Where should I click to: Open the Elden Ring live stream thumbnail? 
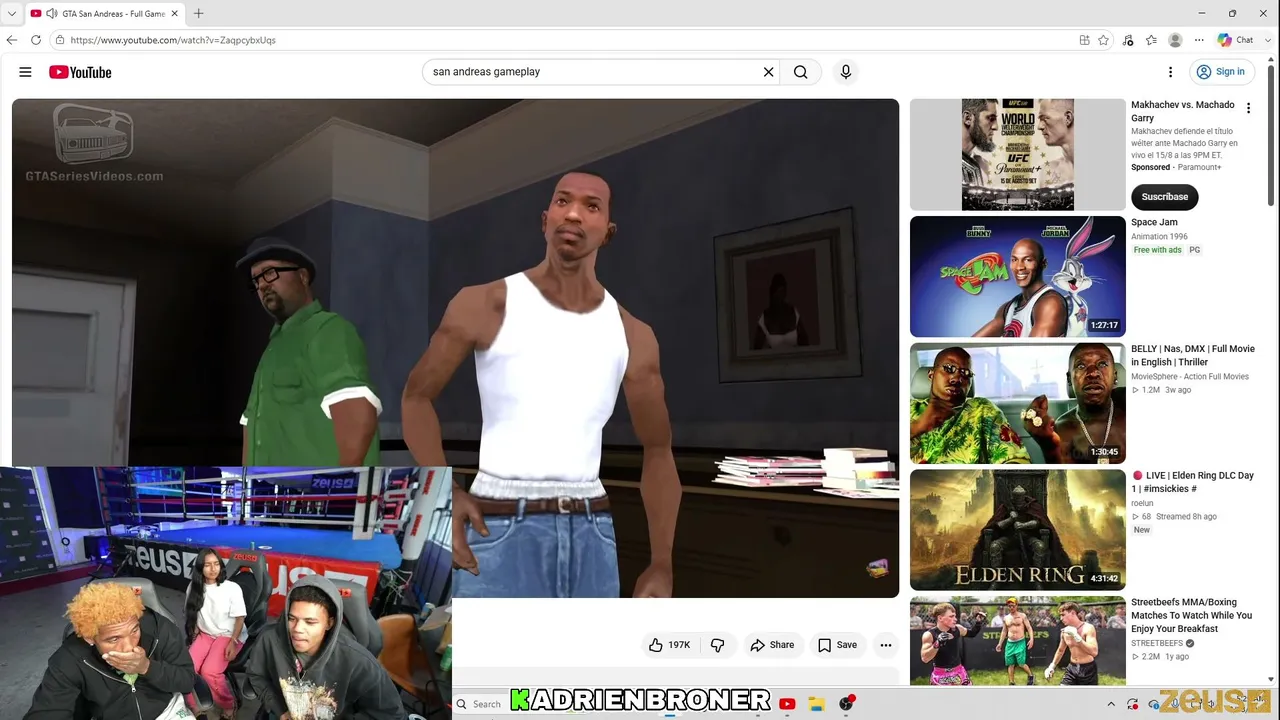click(1018, 530)
